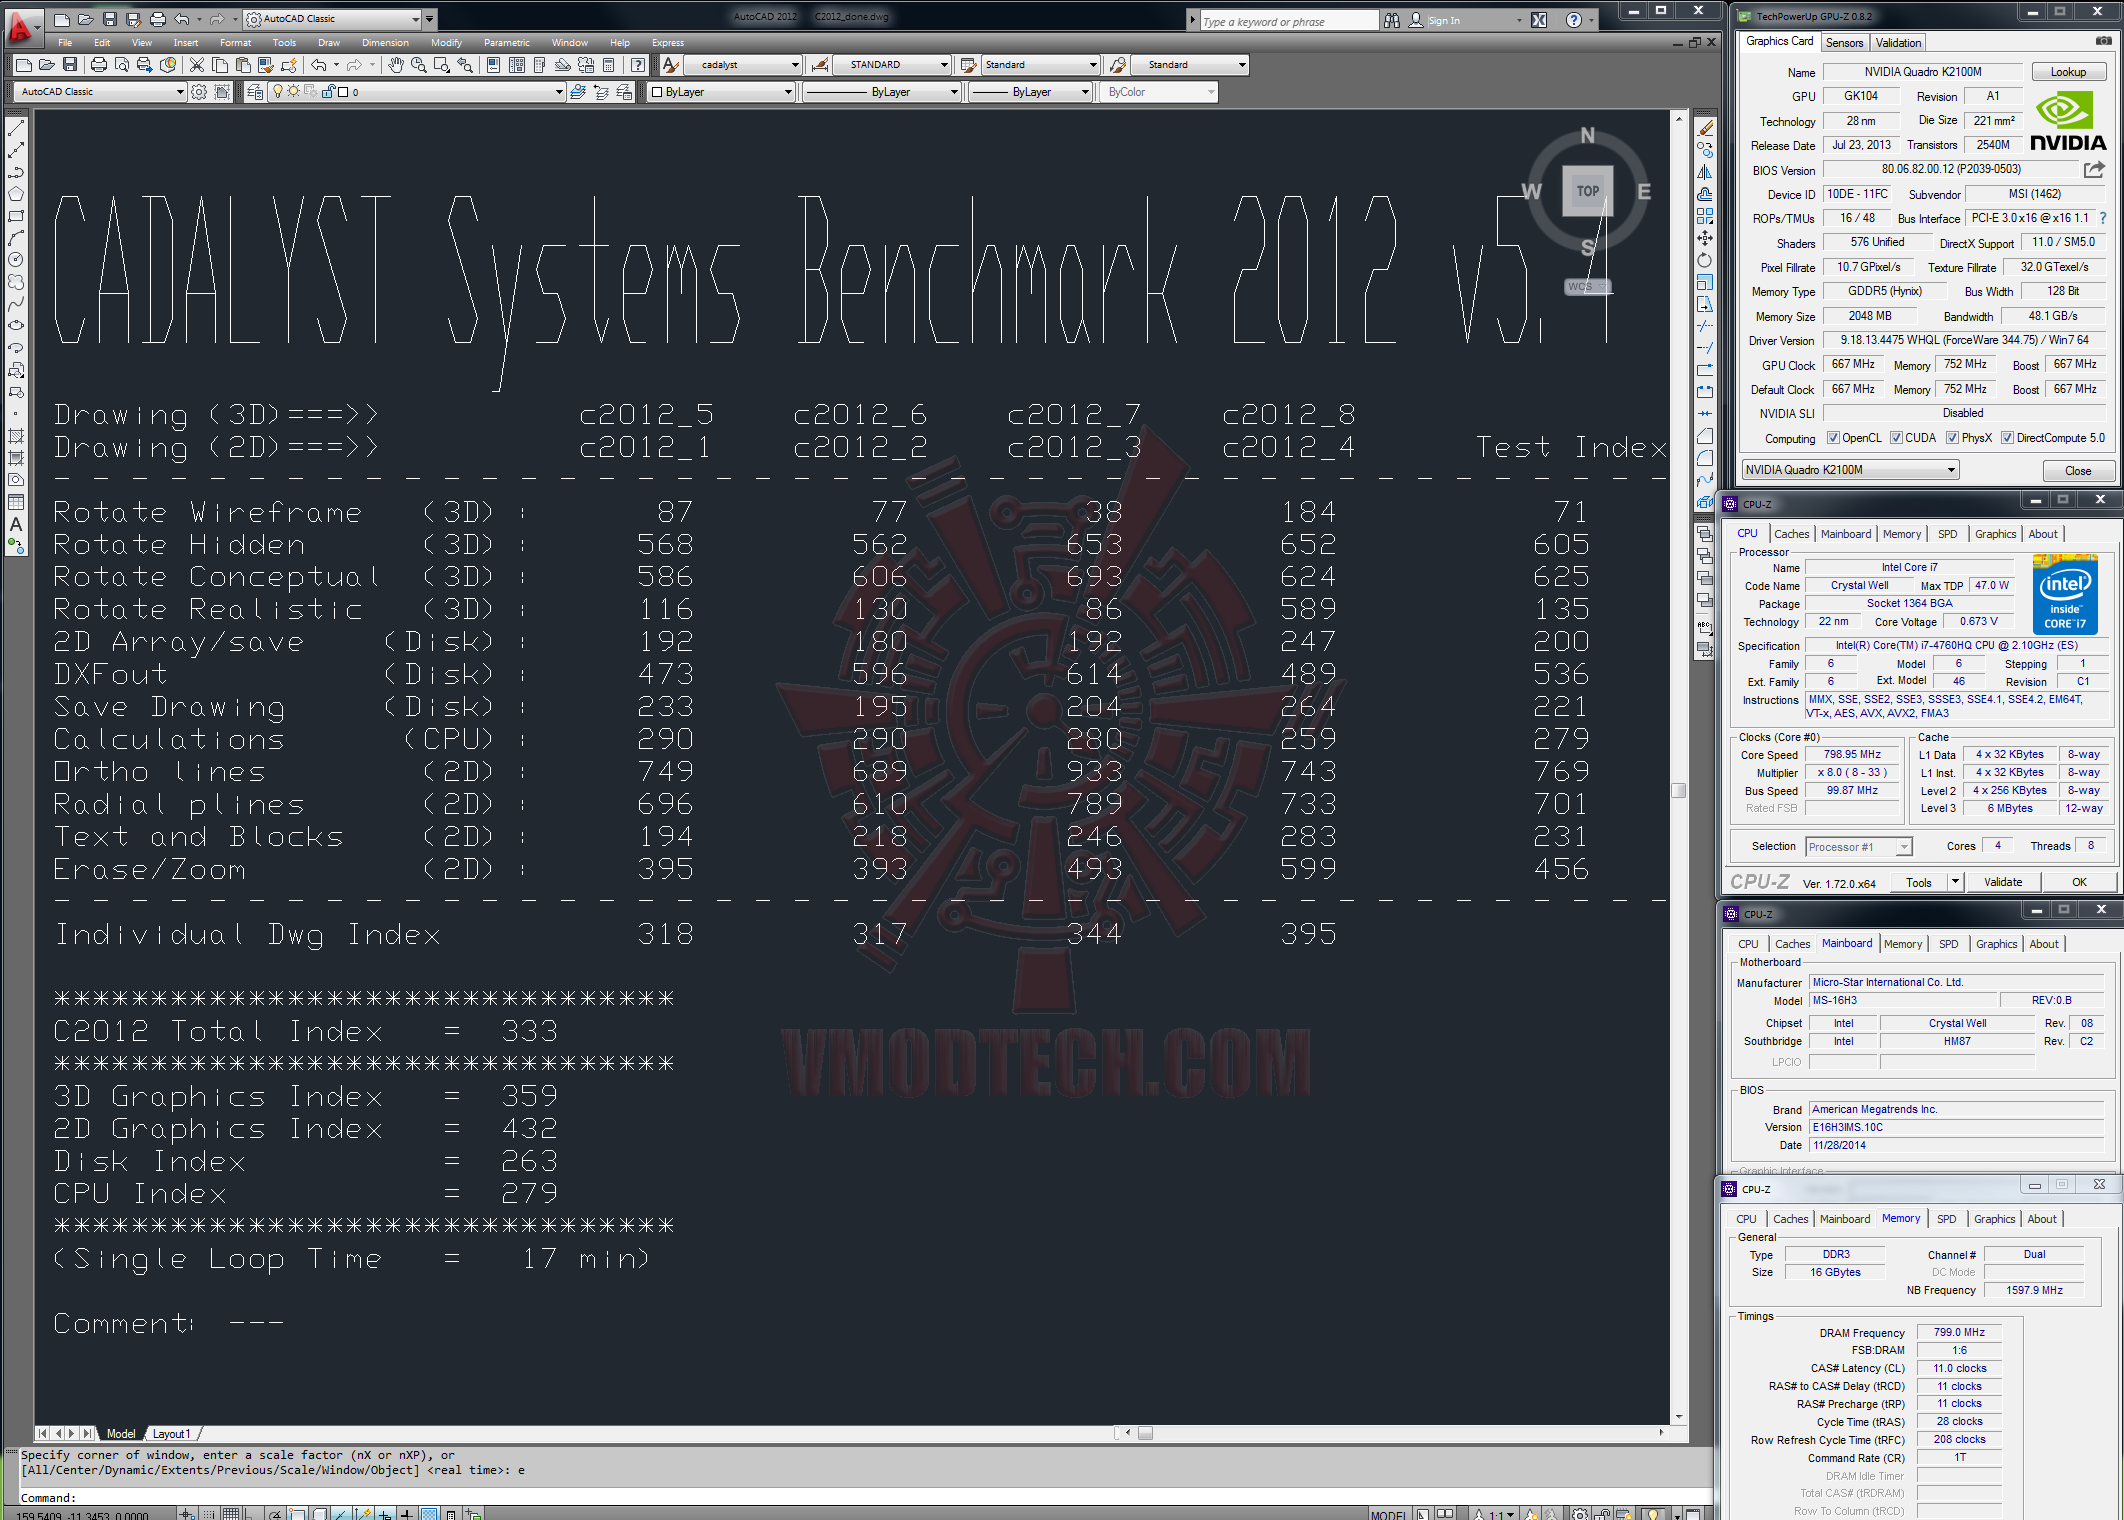Open the QuickCalc calculator icon
The image size is (2124, 1520).
(x=608, y=65)
